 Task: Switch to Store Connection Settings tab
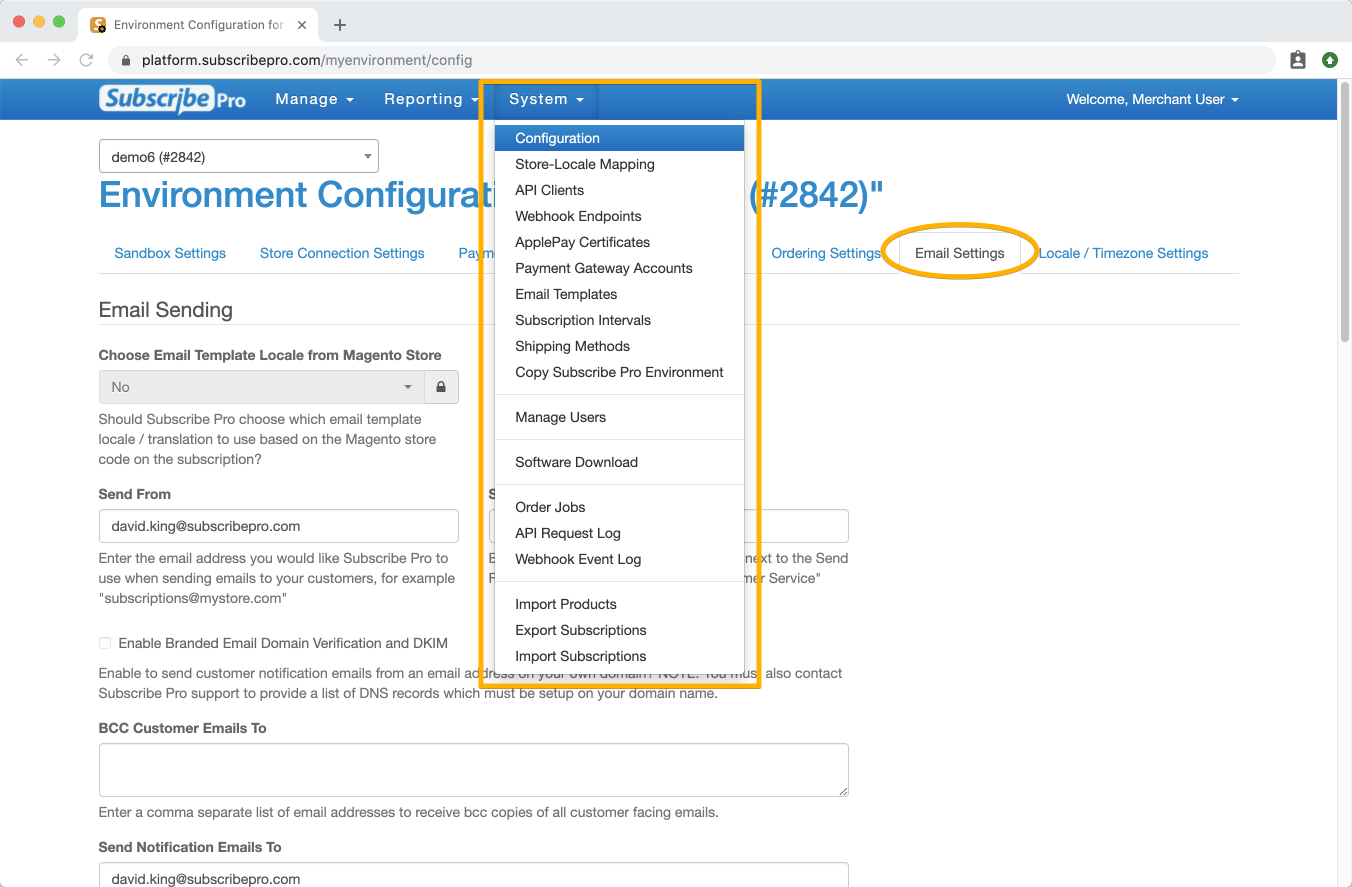click(342, 253)
